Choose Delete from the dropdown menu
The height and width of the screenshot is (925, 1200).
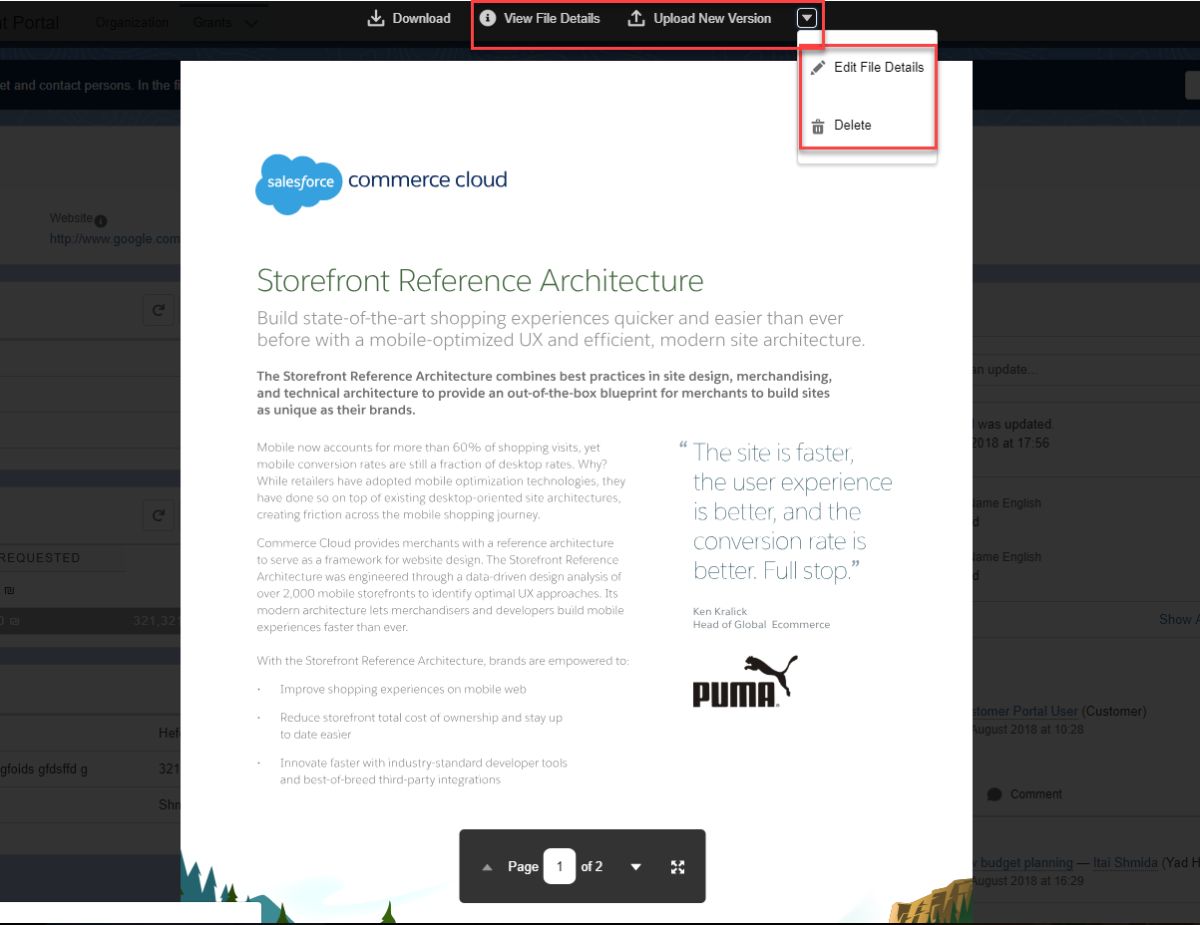click(842, 125)
